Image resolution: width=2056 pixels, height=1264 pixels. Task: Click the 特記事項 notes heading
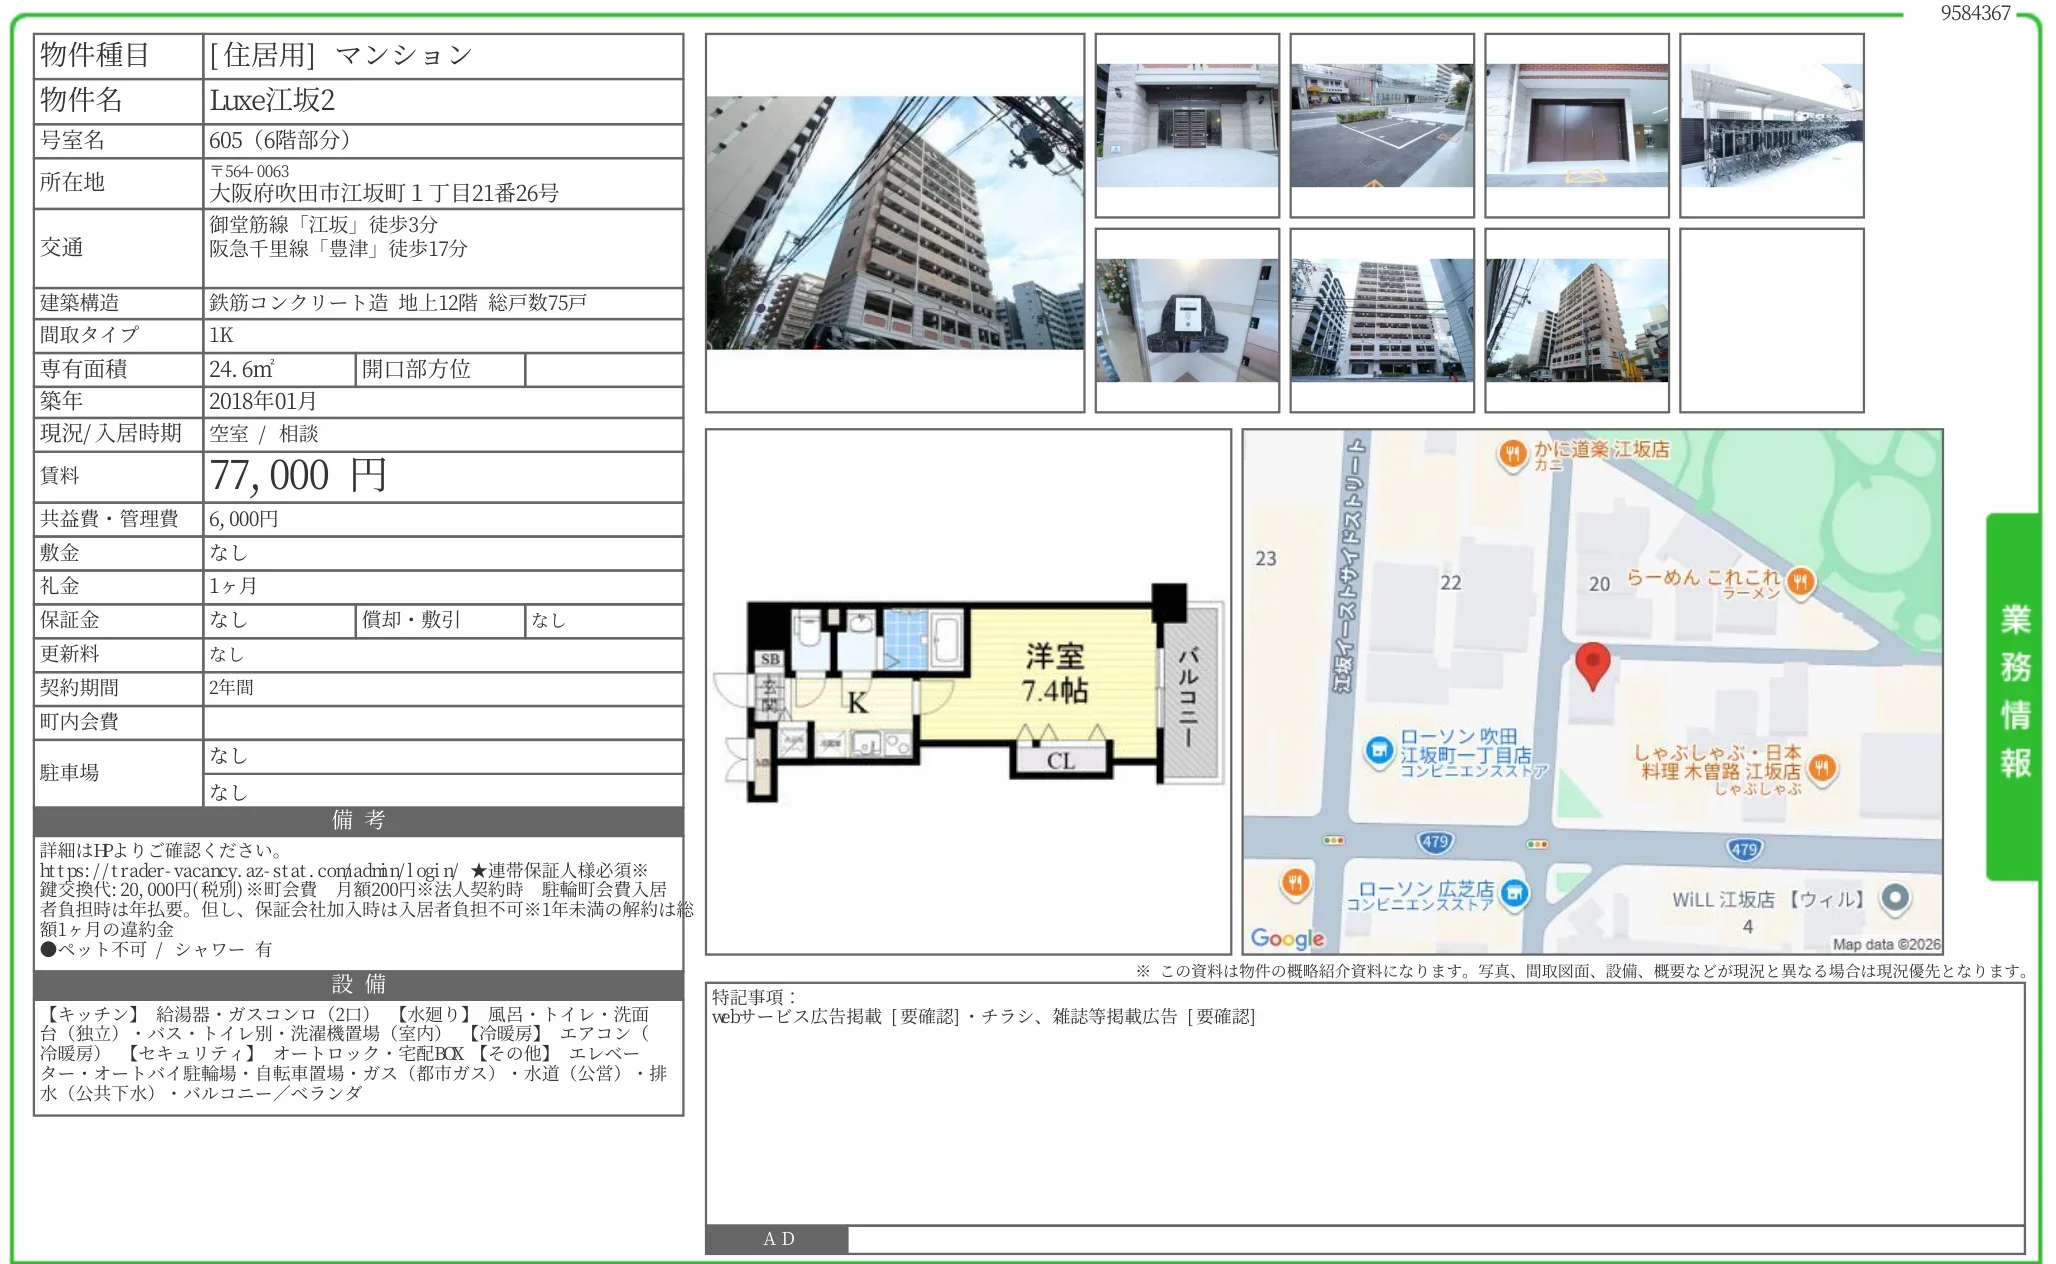(x=754, y=997)
